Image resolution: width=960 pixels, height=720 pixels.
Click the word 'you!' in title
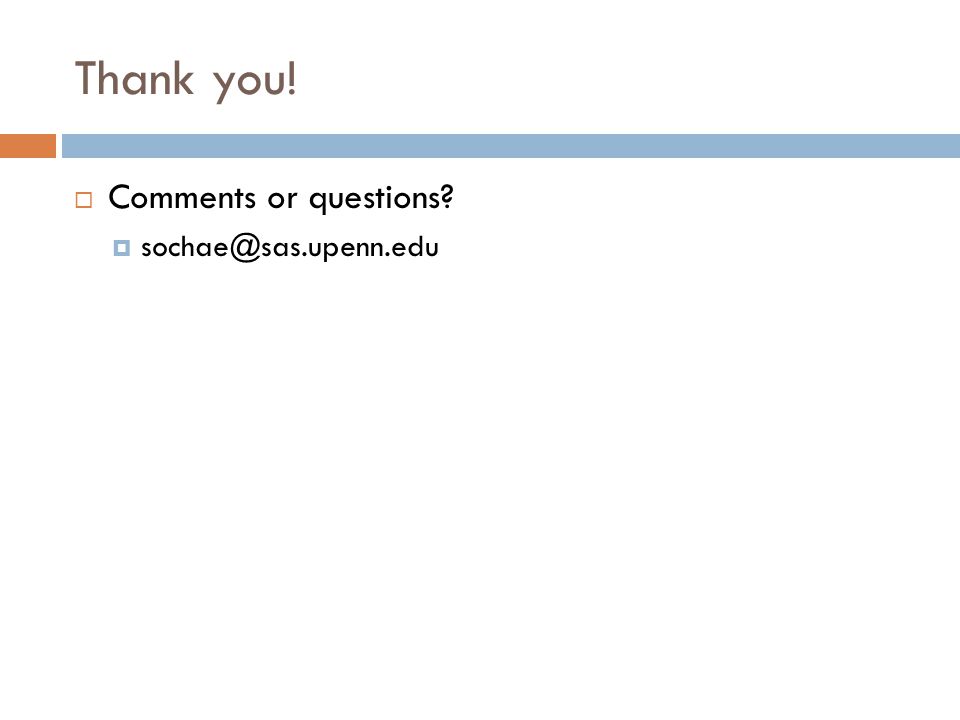(x=255, y=83)
